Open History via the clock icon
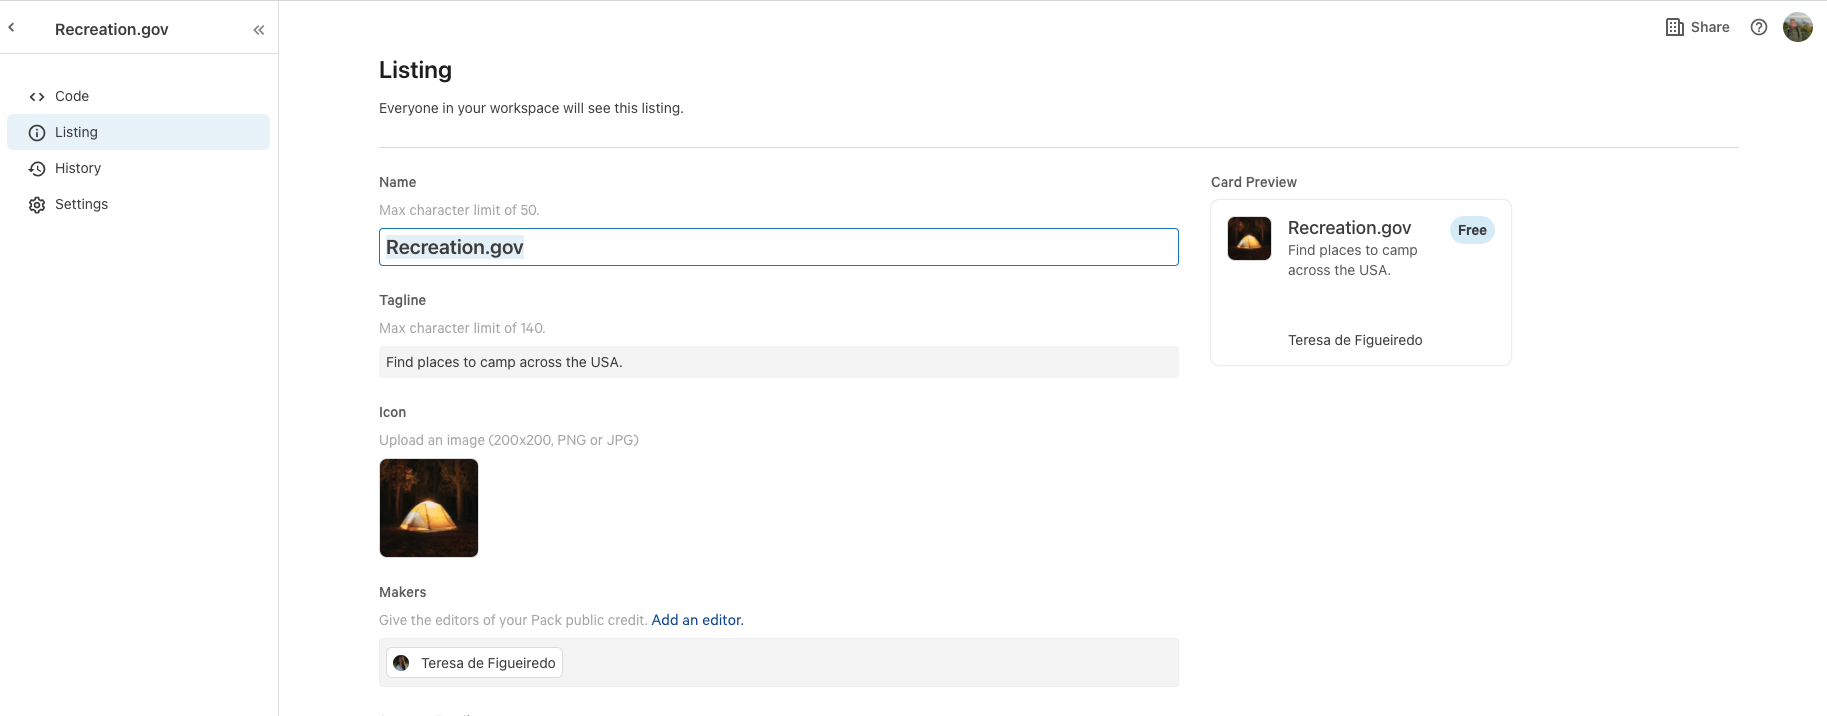This screenshot has width=1827, height=716. point(37,169)
